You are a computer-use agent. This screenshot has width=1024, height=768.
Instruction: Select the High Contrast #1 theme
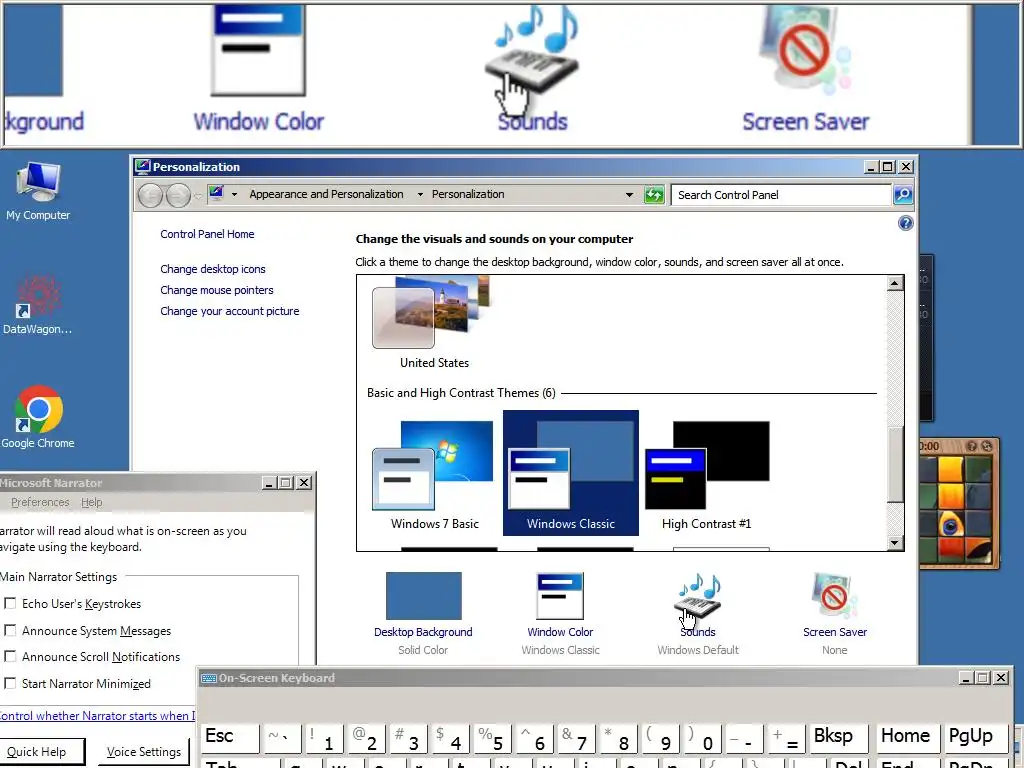707,474
